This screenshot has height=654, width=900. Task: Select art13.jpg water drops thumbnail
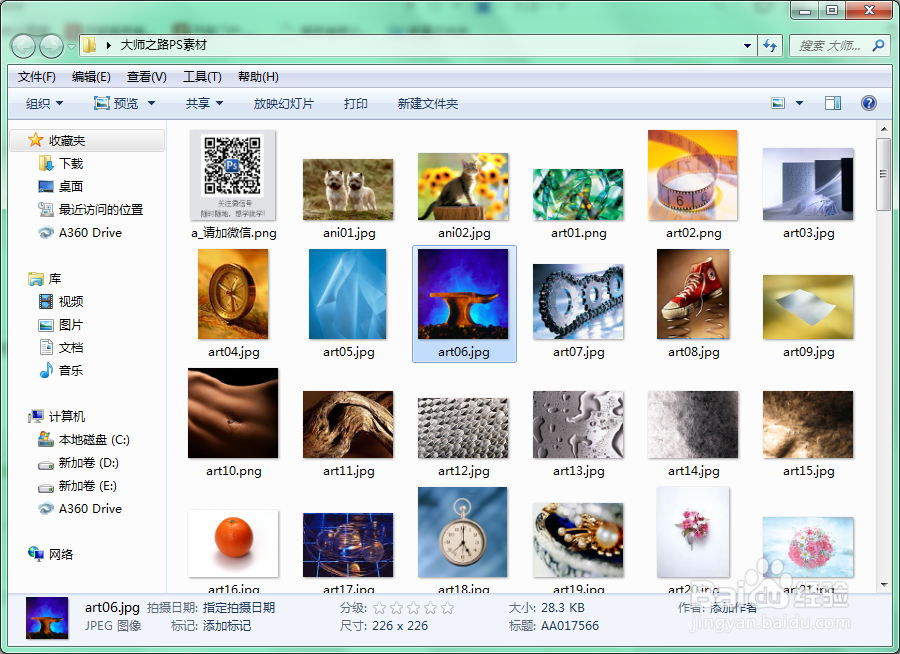coord(578,425)
